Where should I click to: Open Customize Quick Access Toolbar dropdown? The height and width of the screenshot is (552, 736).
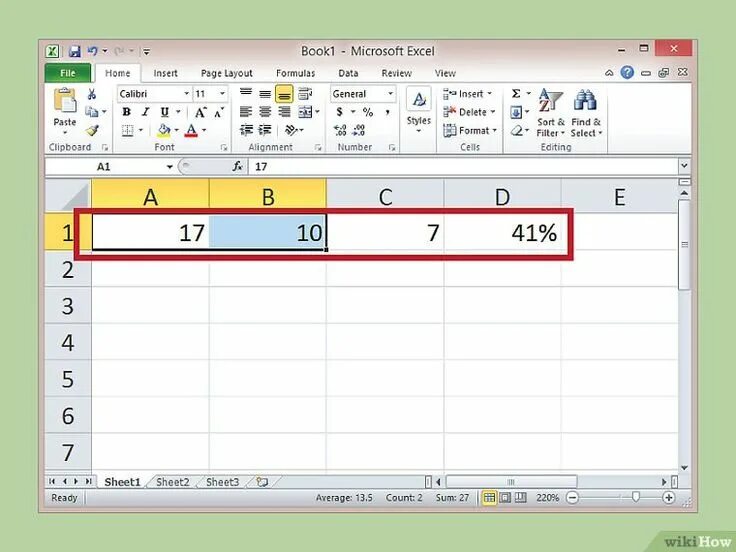(146, 51)
